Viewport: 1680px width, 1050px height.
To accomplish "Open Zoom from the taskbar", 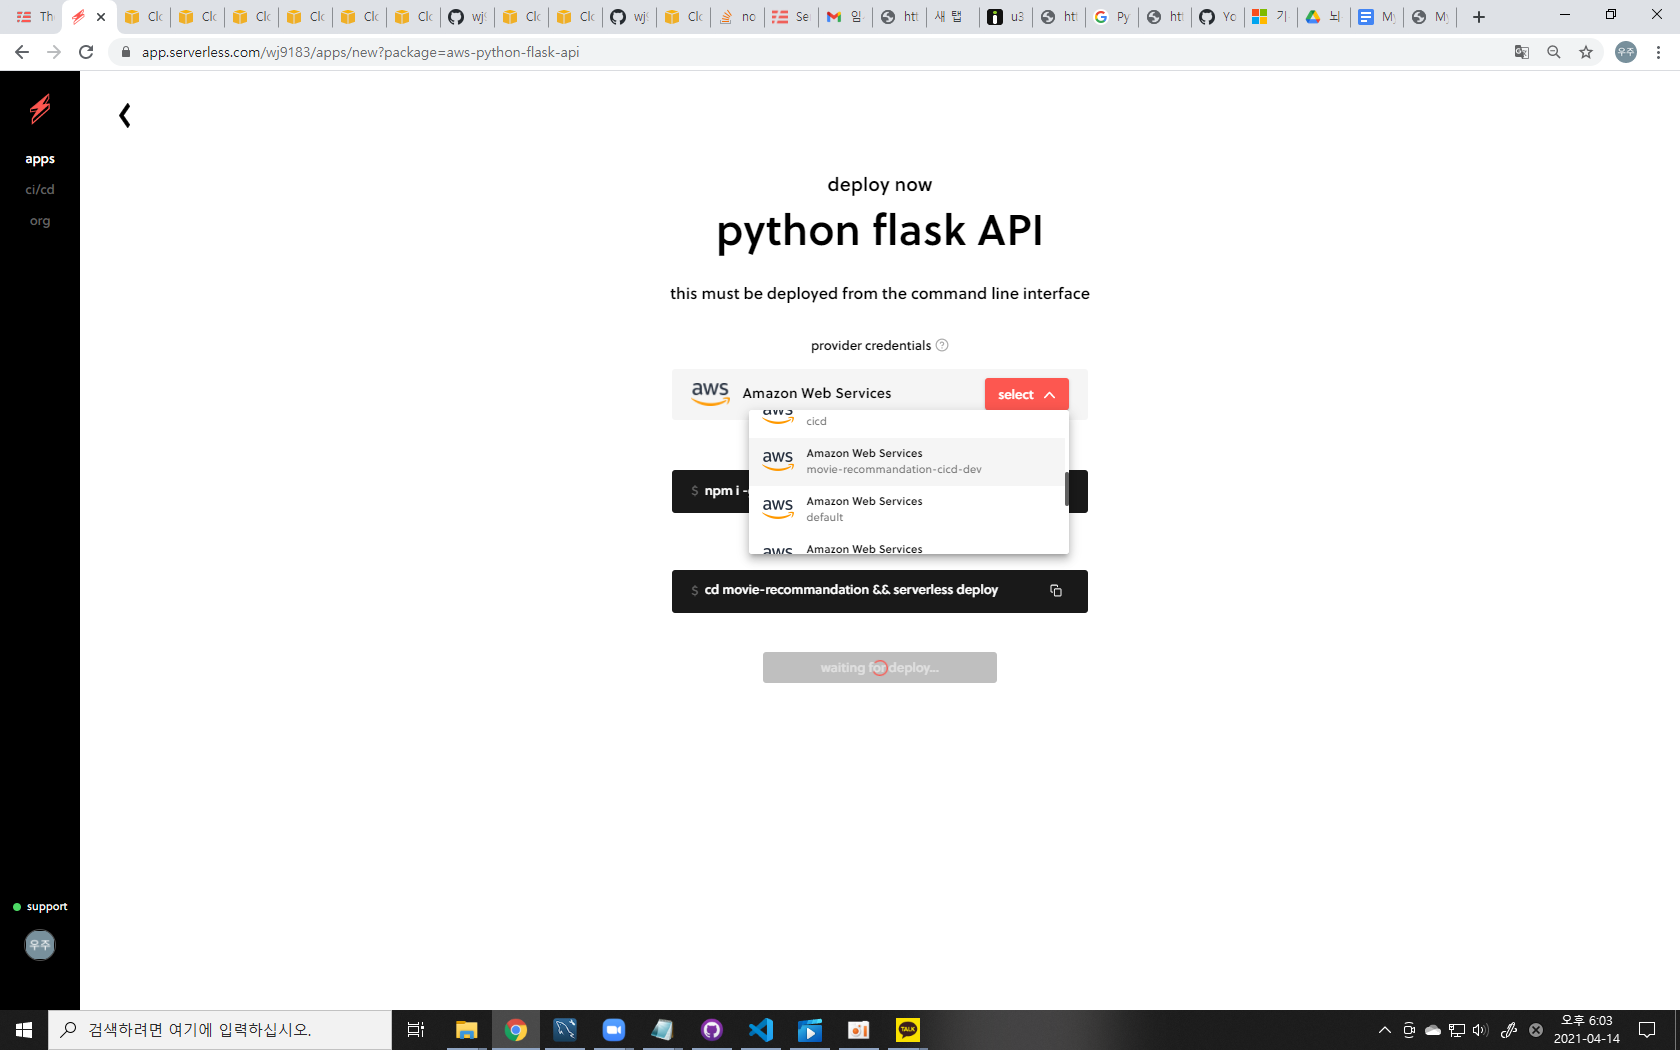I will pos(614,1030).
